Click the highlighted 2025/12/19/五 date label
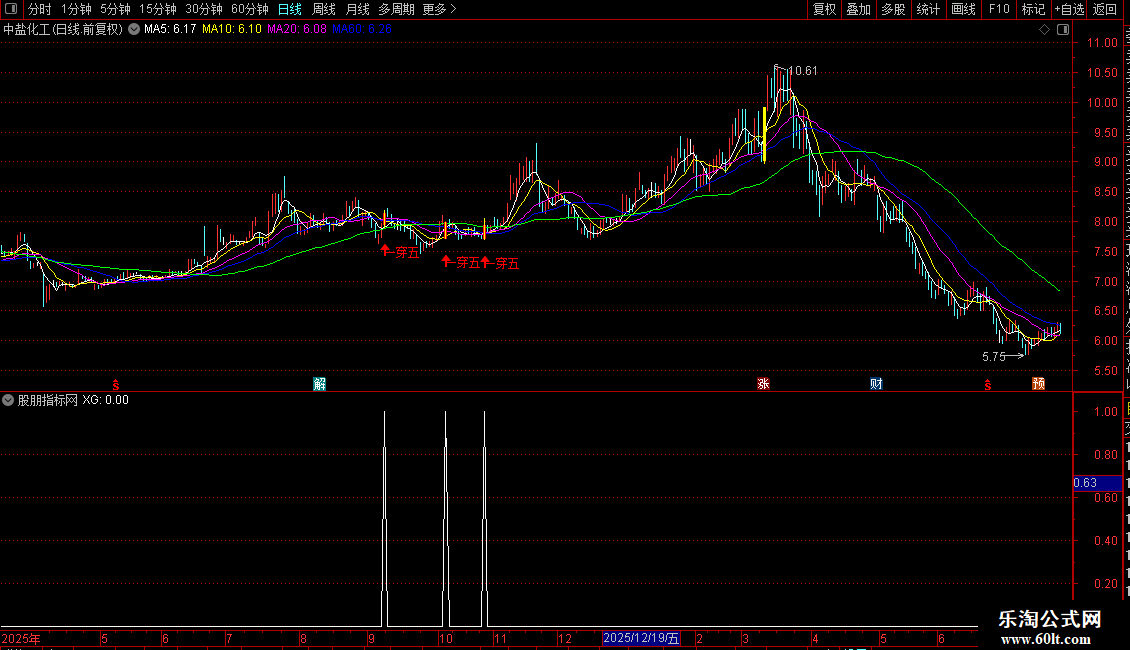The width and height of the screenshot is (1130, 650). pos(641,638)
